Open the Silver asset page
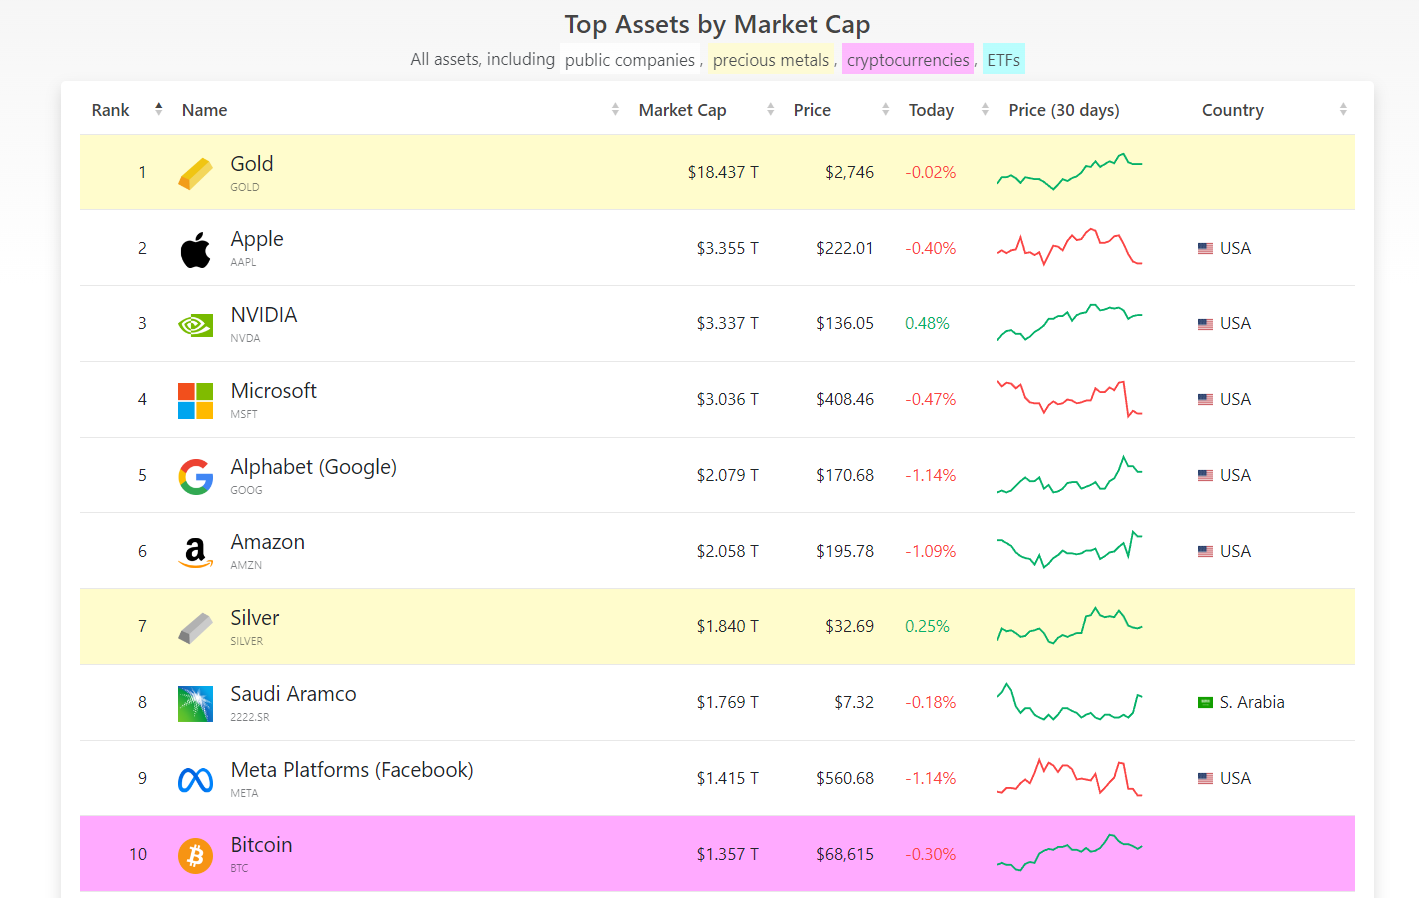This screenshot has width=1419, height=898. pos(255,618)
